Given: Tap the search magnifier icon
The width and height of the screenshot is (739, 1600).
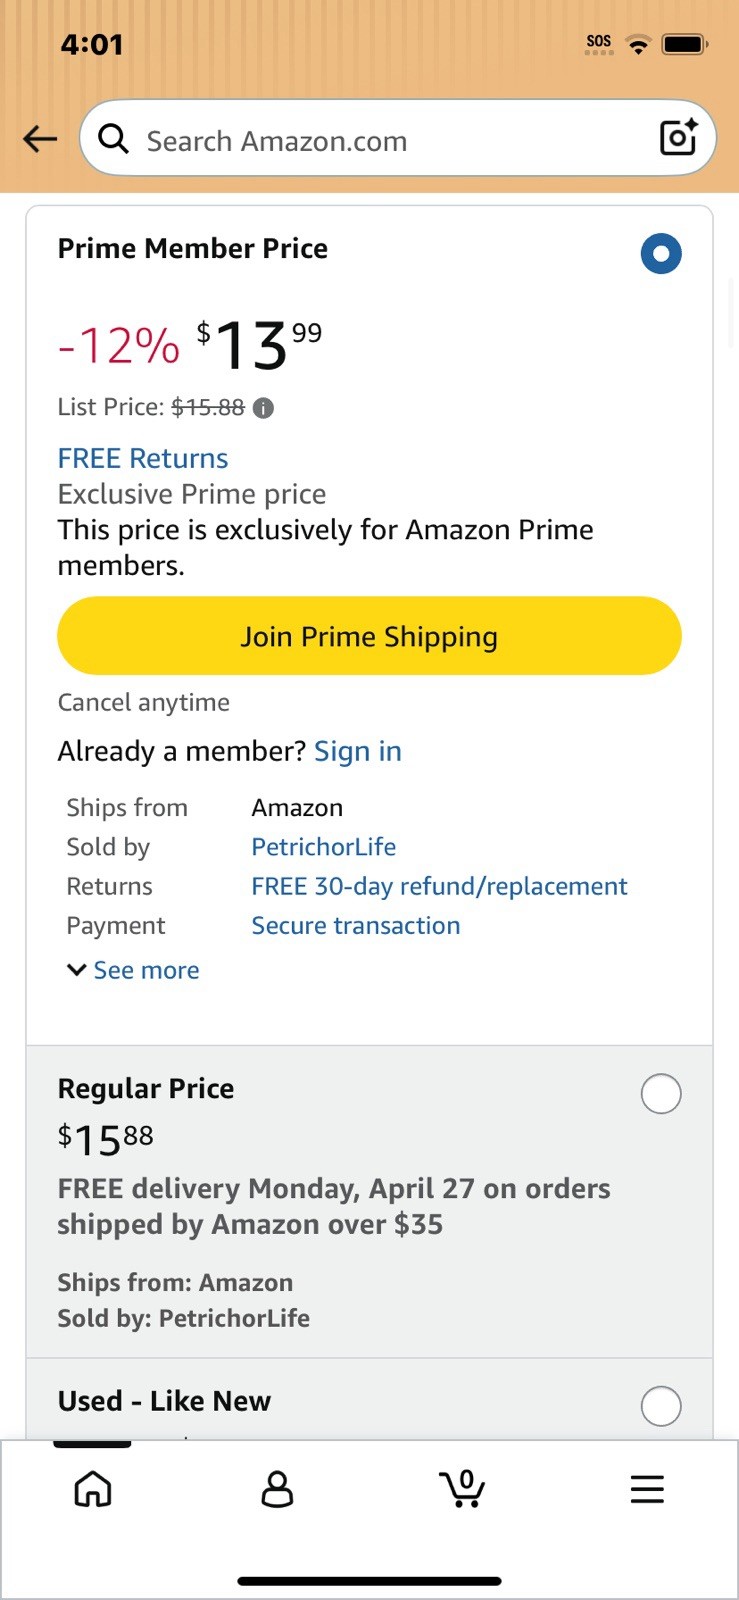Looking at the screenshot, I should click(x=113, y=139).
